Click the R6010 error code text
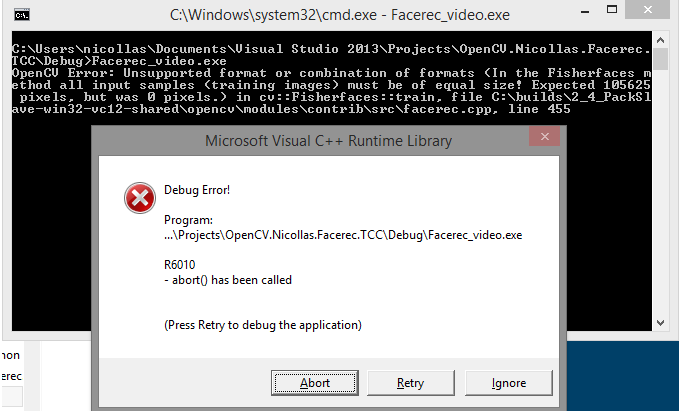The image size is (680, 412). pyautogui.click(x=180, y=265)
